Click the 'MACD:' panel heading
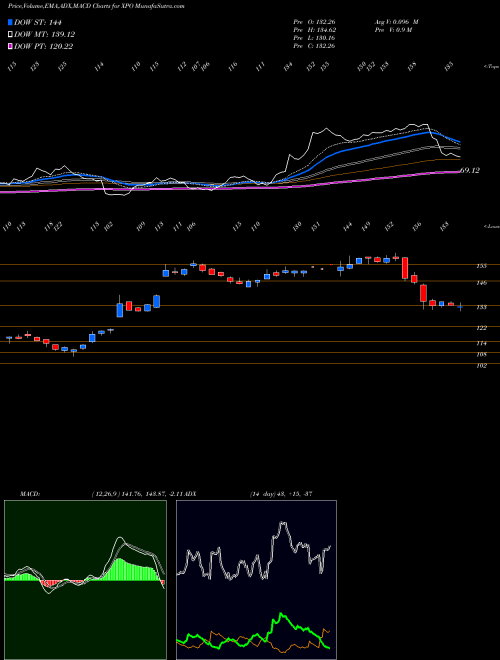Viewport: 500px width, 660px height. point(29,494)
